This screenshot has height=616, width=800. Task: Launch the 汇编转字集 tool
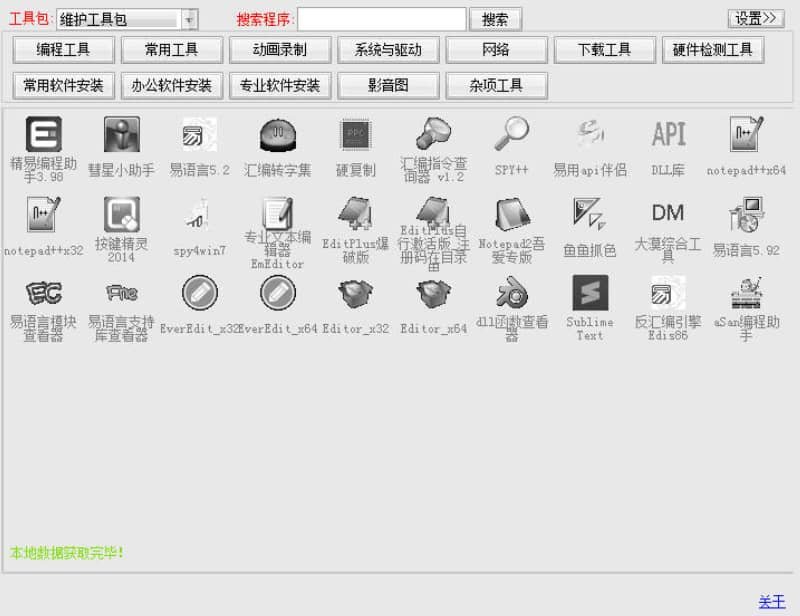click(x=278, y=135)
